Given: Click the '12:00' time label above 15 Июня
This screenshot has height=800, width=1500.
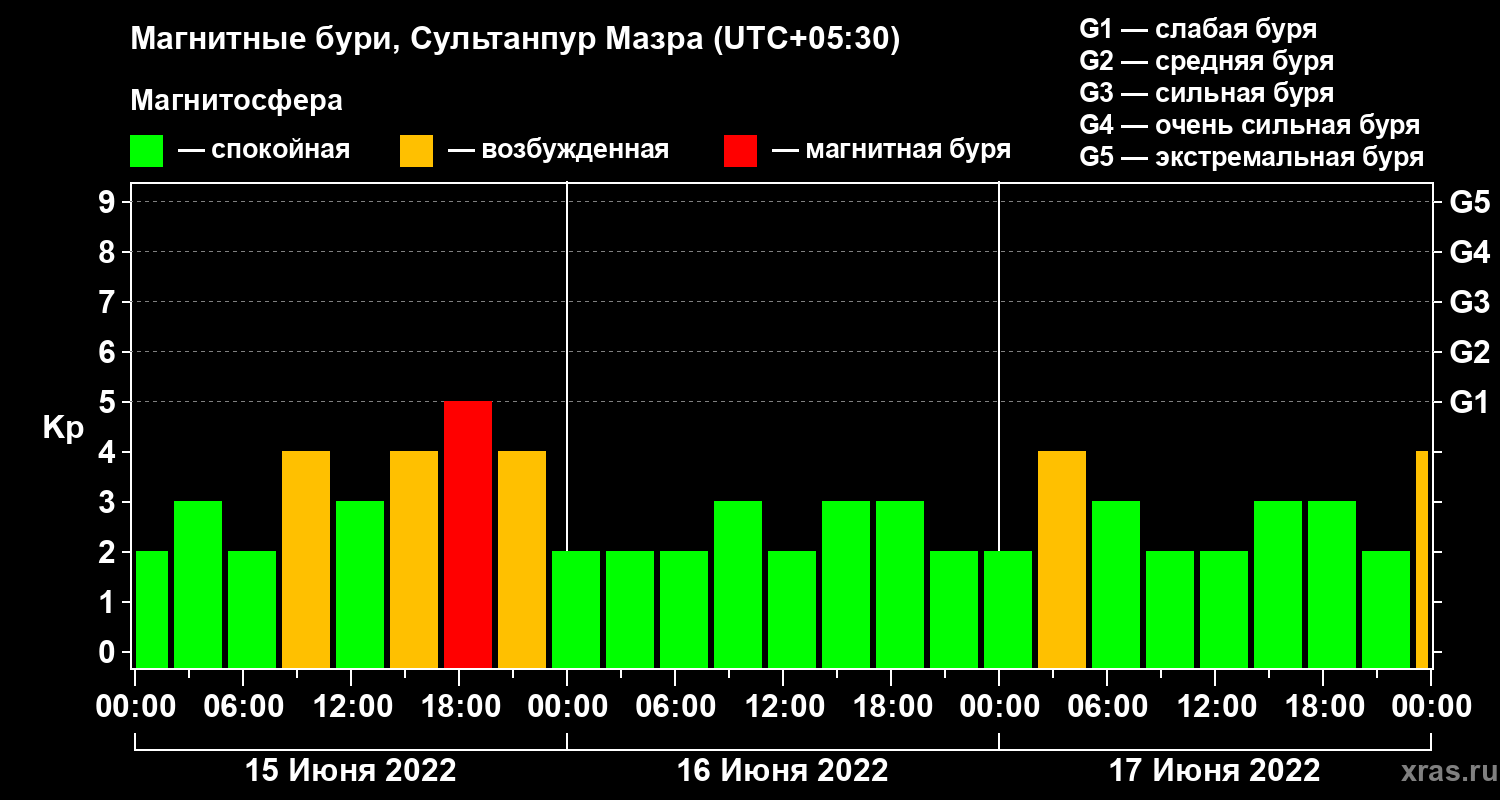Looking at the screenshot, I should click(351, 707).
